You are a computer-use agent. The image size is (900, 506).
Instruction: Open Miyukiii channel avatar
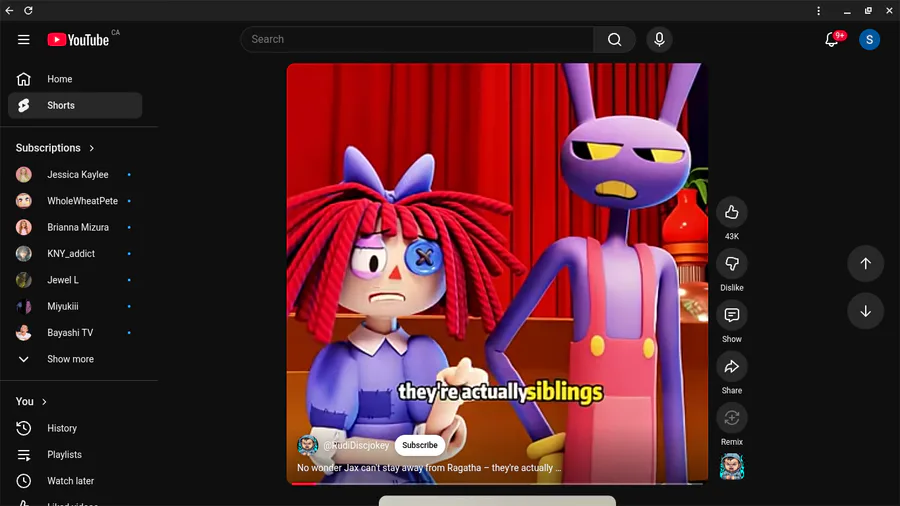(24, 306)
